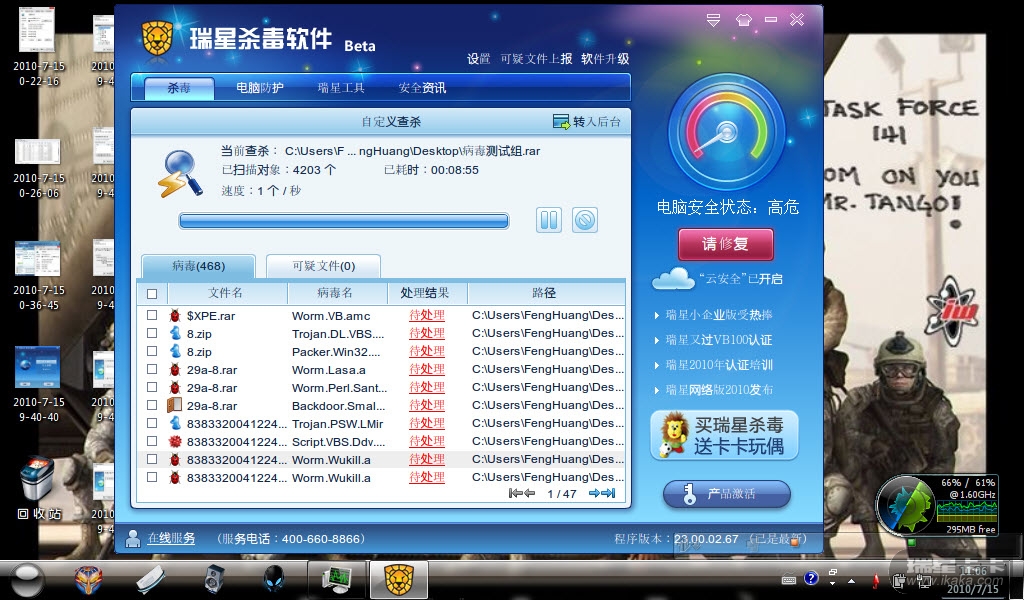The height and width of the screenshot is (600, 1024).
Task: Click the monitor taskbar icon
Action: click(x=337, y=579)
